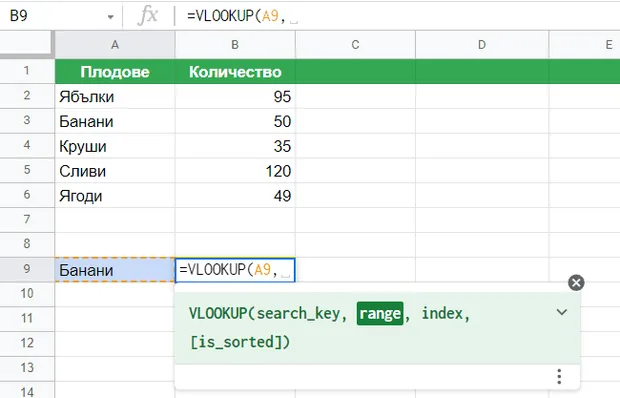Click cell A3 containing Банани
This screenshot has width=620, height=398.
pyautogui.click(x=115, y=121)
